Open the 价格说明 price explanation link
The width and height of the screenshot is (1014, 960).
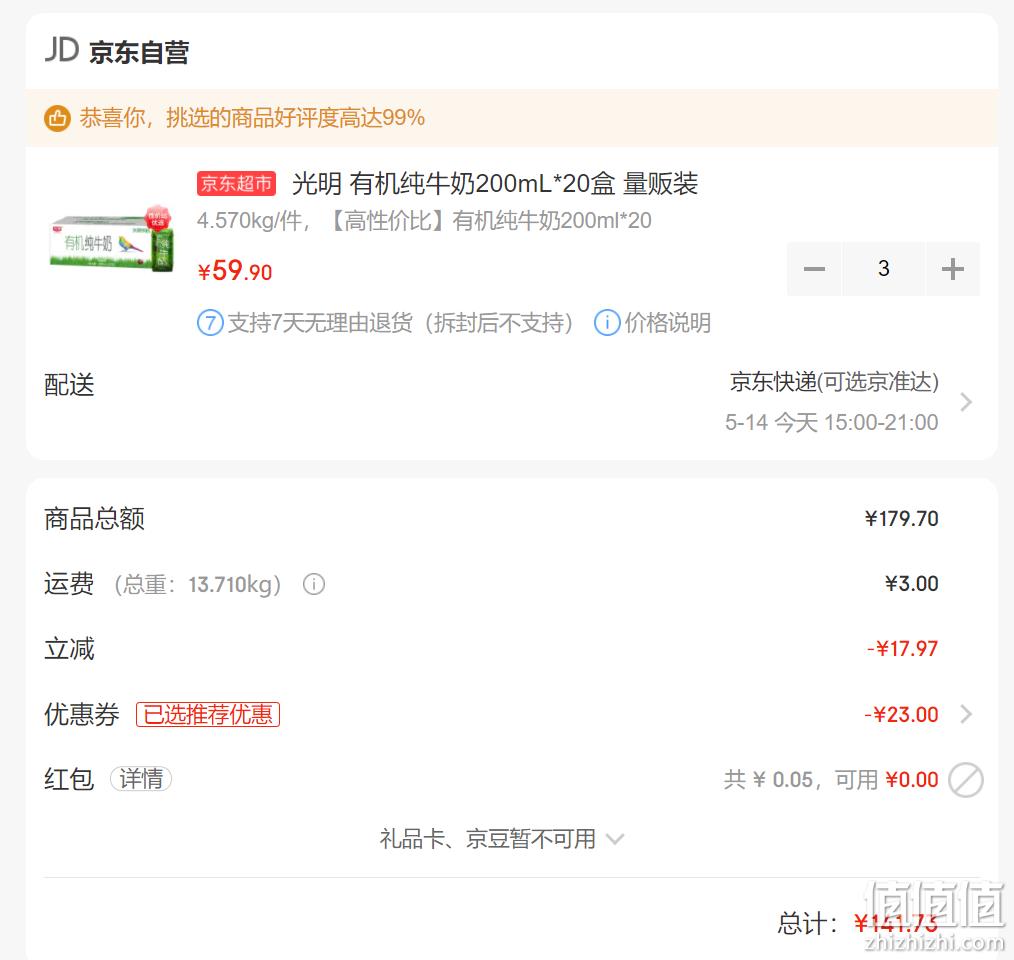pos(667,323)
